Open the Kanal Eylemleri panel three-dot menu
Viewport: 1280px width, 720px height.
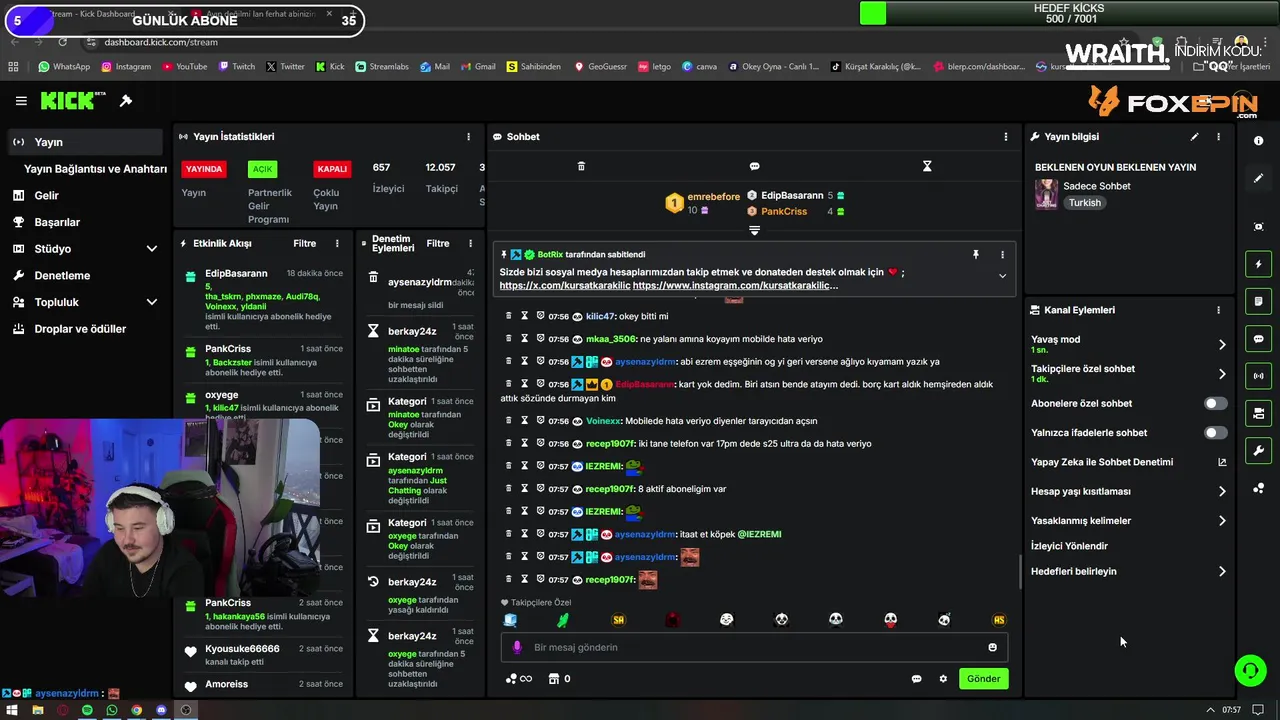1218,310
